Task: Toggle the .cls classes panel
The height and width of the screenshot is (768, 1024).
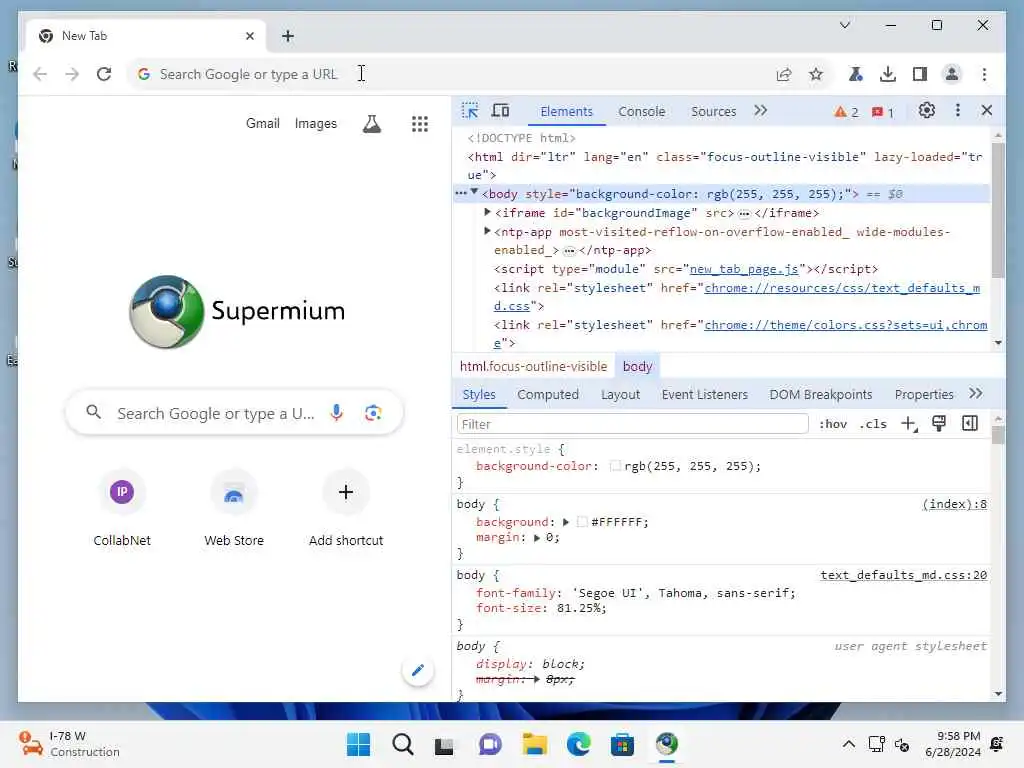Action: point(873,424)
